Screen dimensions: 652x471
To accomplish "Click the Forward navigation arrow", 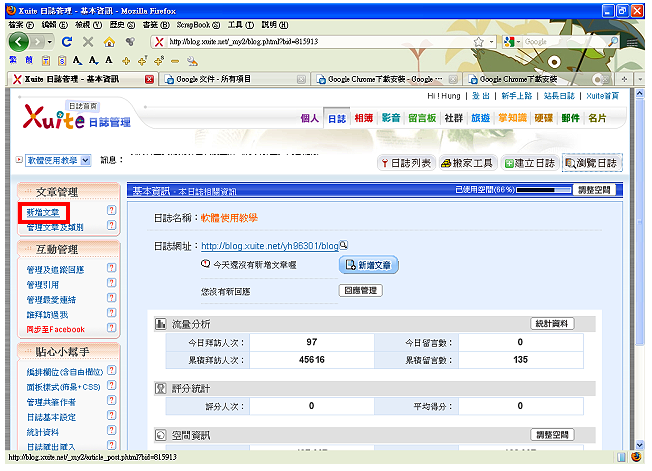I will tap(37, 42).
